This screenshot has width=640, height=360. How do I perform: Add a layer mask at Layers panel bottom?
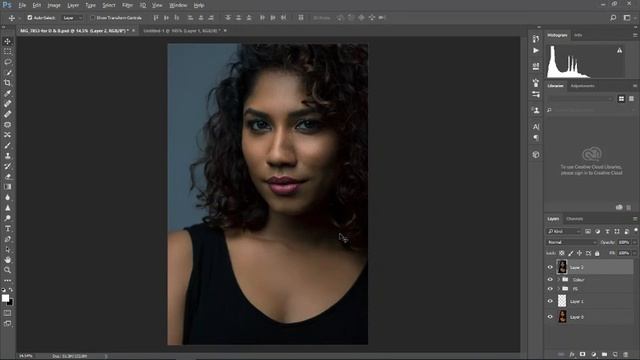coord(582,354)
